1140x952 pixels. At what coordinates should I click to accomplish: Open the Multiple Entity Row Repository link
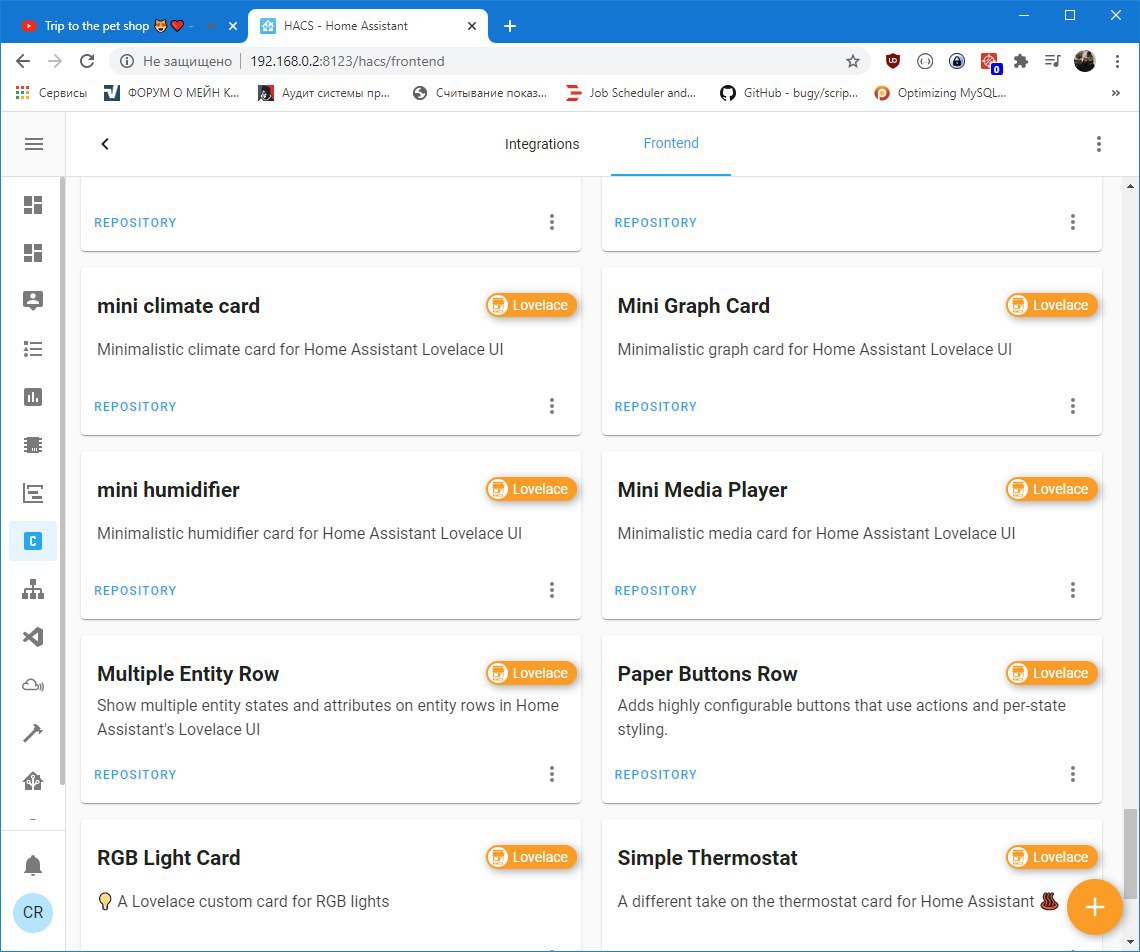click(135, 775)
